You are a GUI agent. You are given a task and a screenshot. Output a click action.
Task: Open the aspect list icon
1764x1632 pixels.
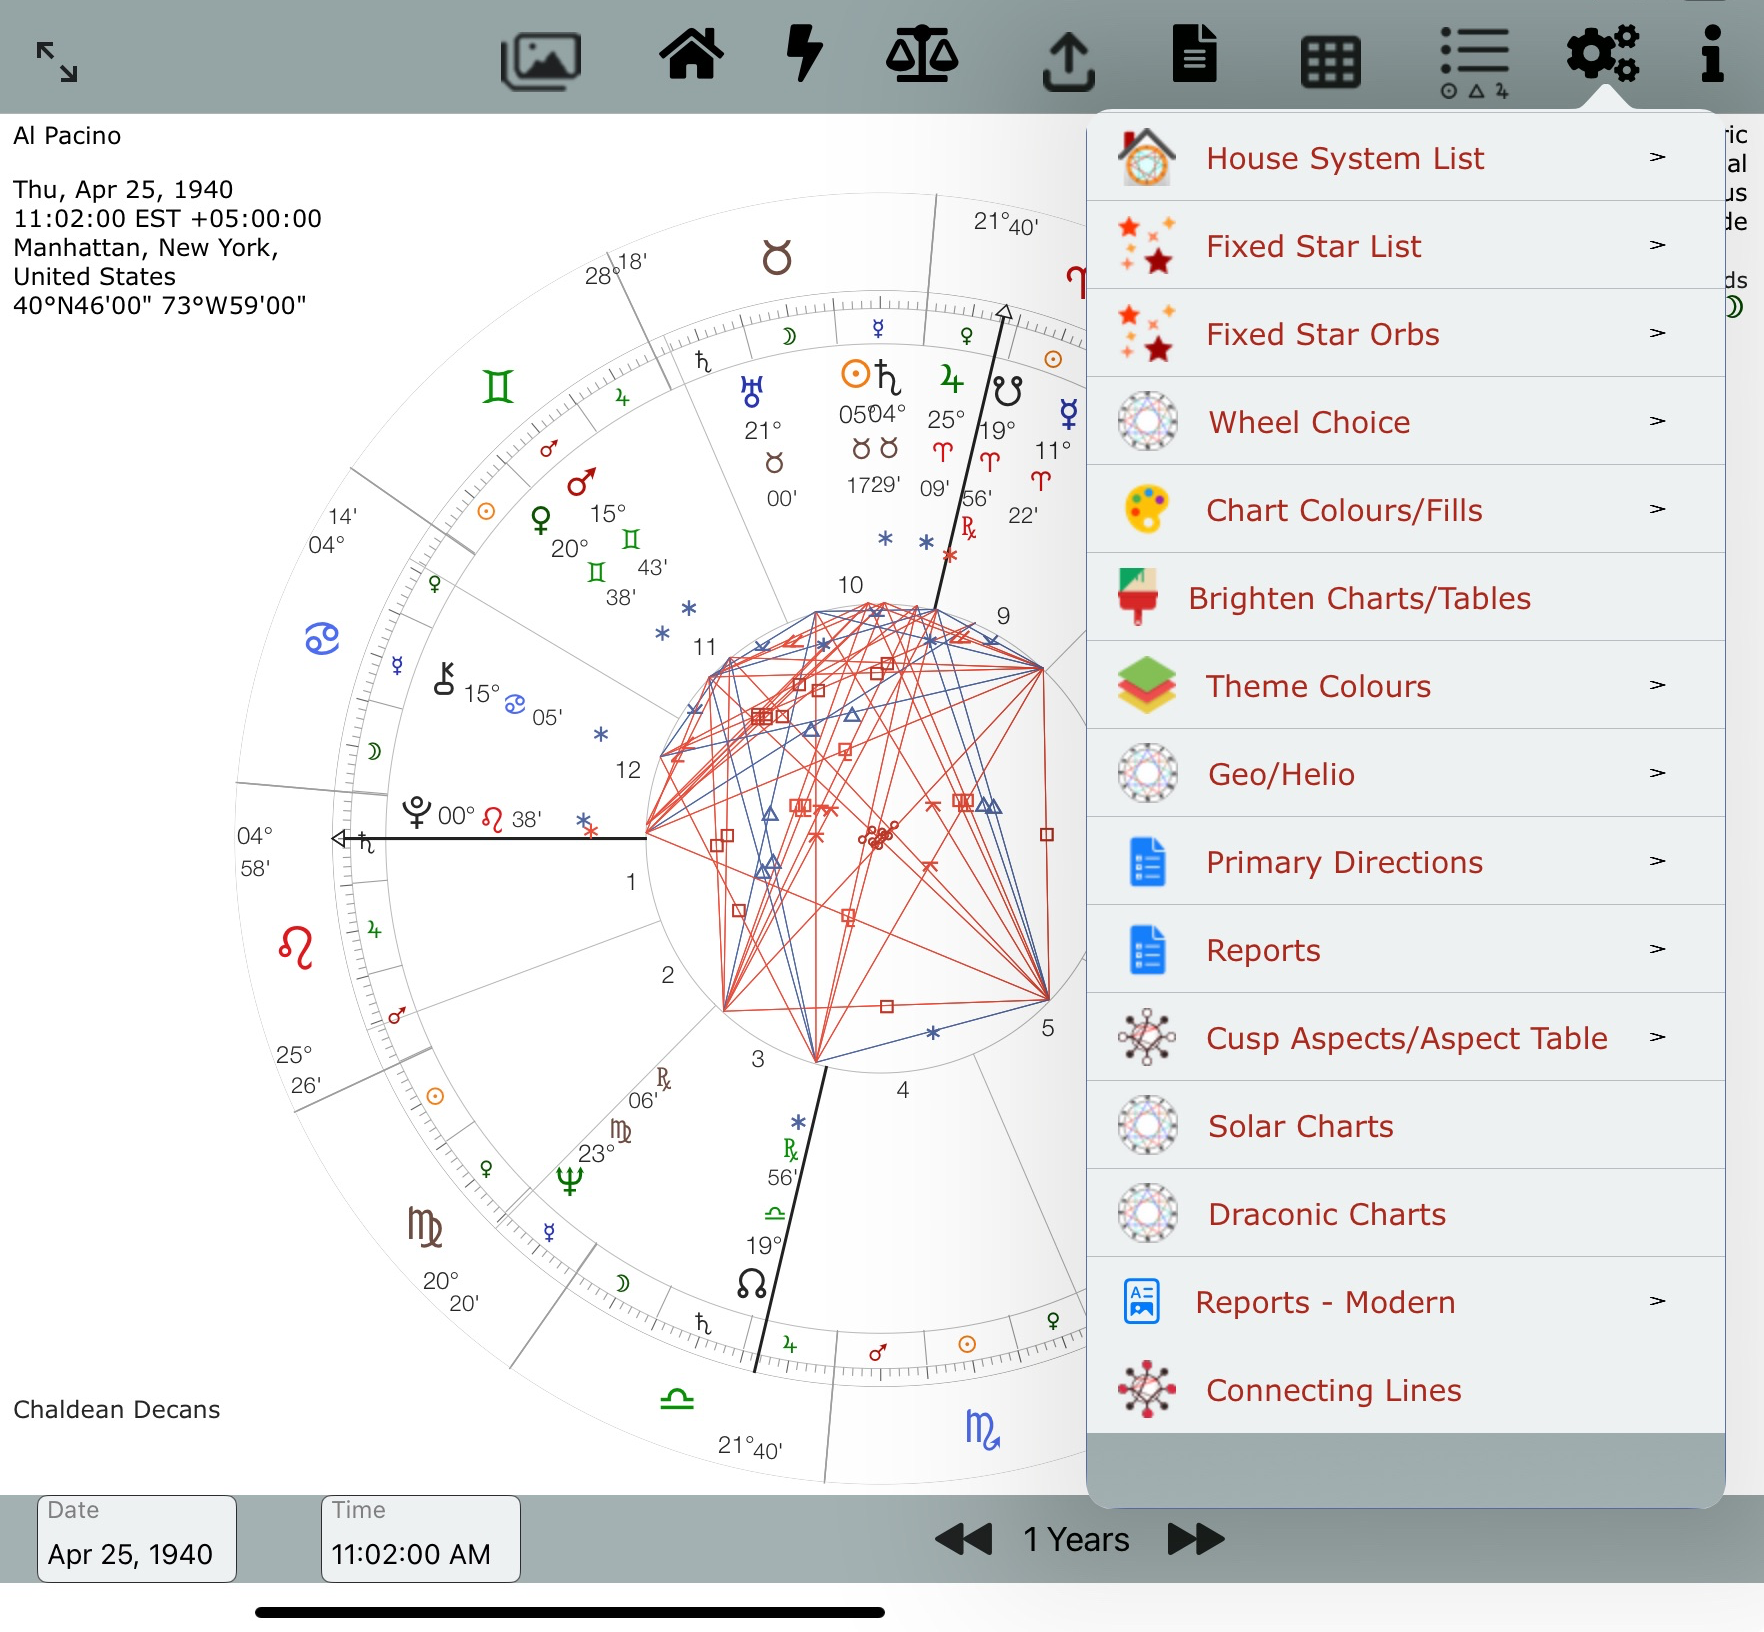[1474, 62]
